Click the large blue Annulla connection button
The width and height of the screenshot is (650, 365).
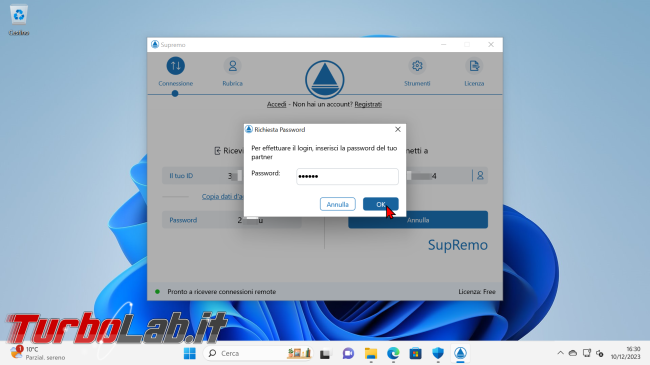tap(418, 220)
